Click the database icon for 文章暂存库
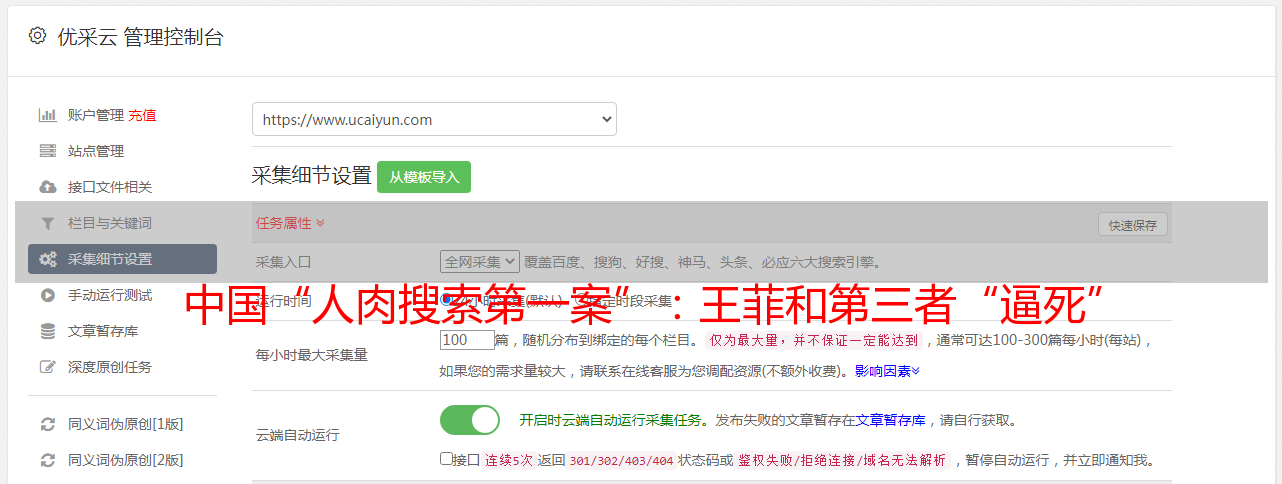The height and width of the screenshot is (484, 1282). pyautogui.click(x=47, y=331)
